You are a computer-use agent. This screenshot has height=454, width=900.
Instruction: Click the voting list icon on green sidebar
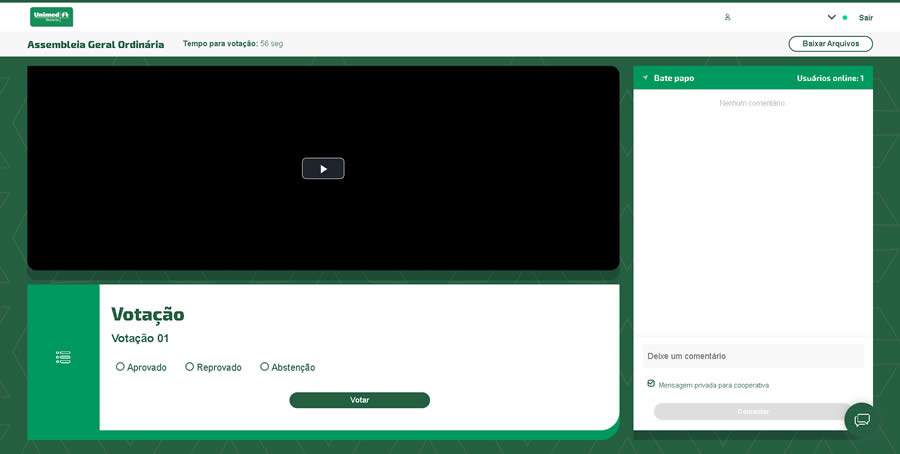coord(63,357)
